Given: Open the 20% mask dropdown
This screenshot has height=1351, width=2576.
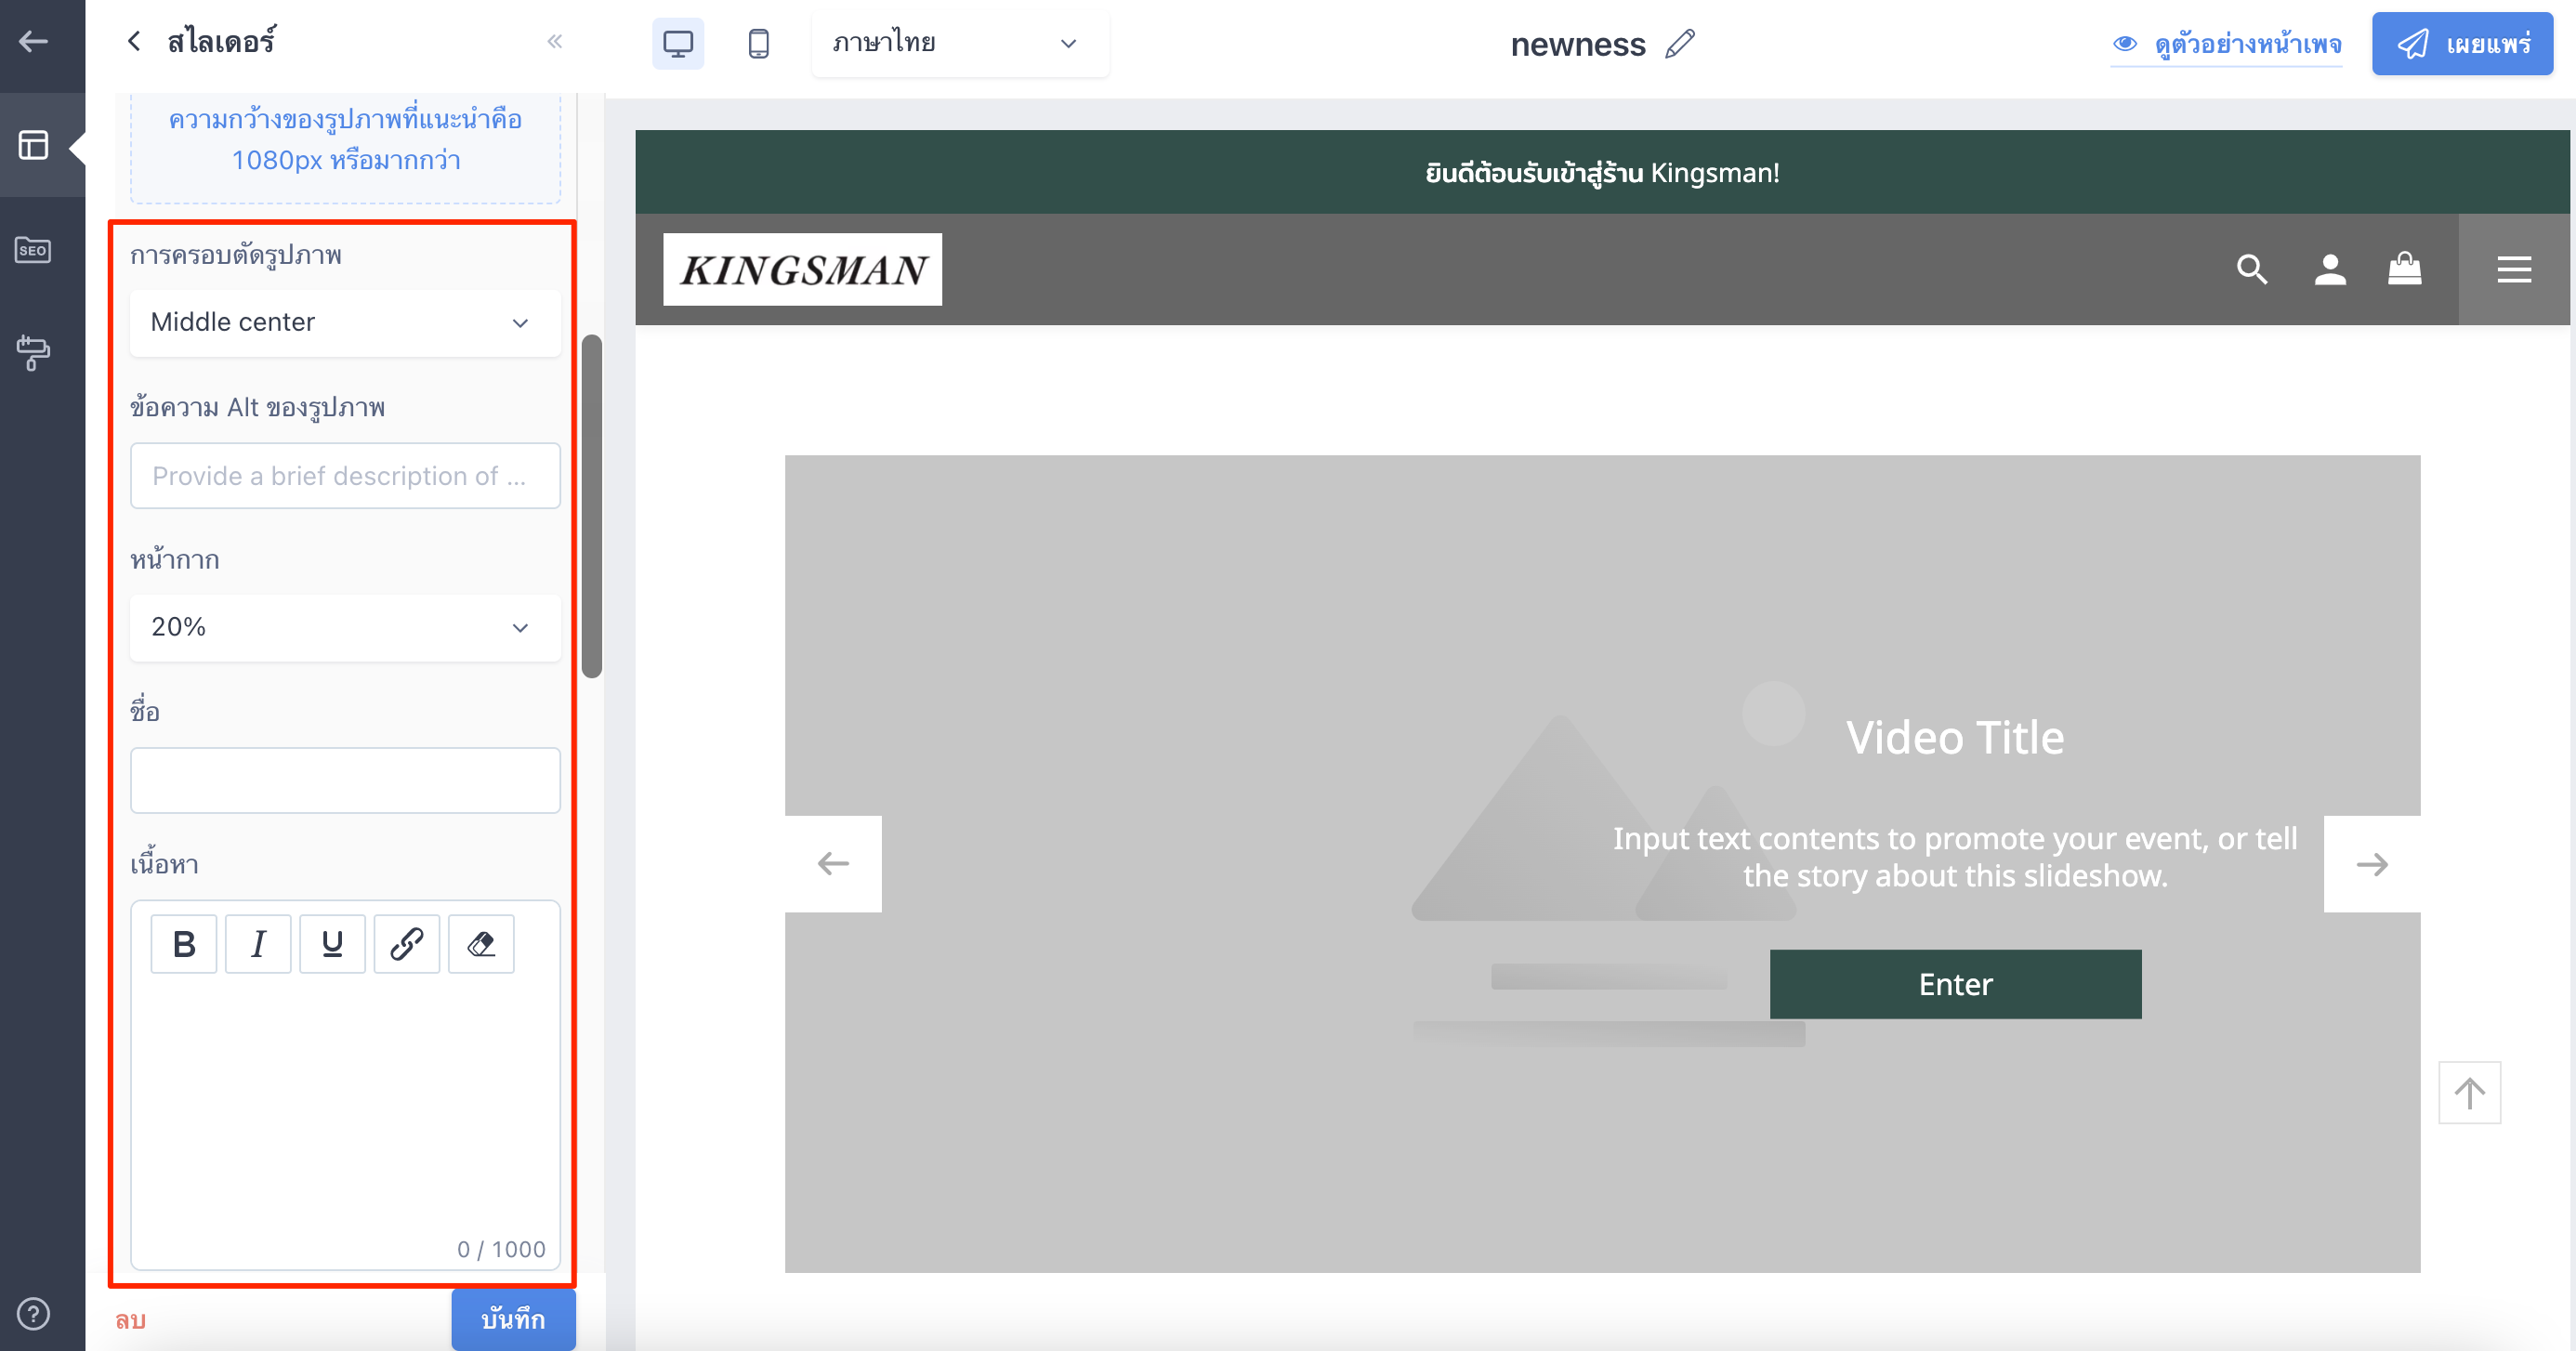Looking at the screenshot, I should pyautogui.click(x=345, y=627).
